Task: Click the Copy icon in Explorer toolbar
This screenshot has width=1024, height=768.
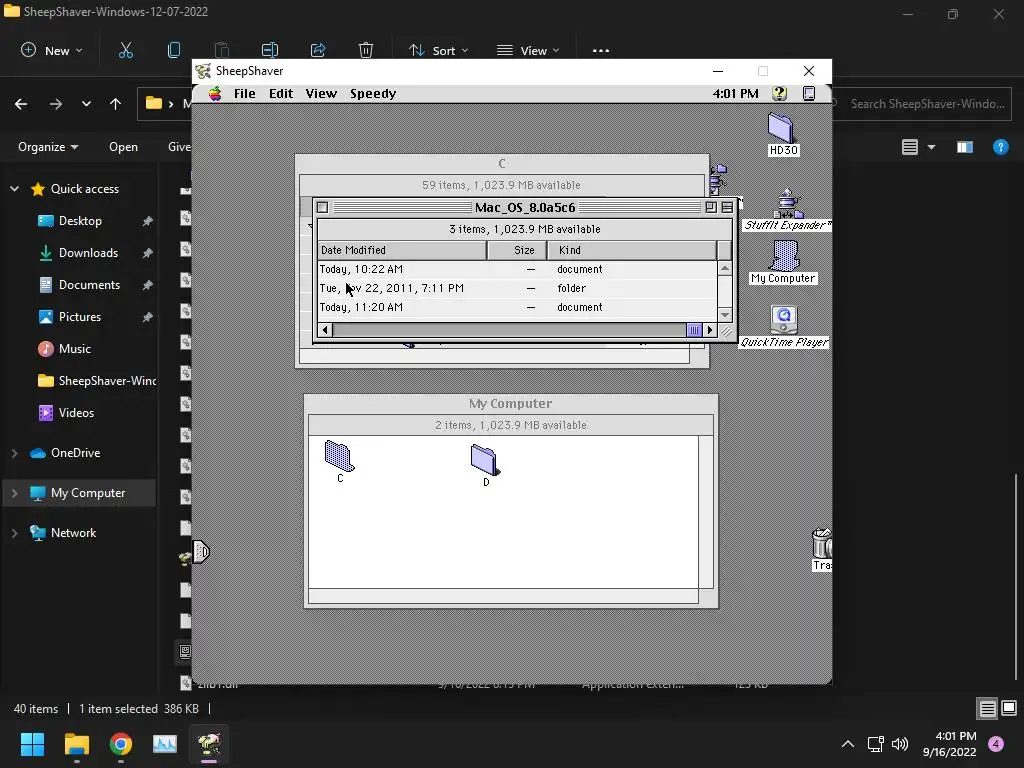Action: tap(174, 50)
